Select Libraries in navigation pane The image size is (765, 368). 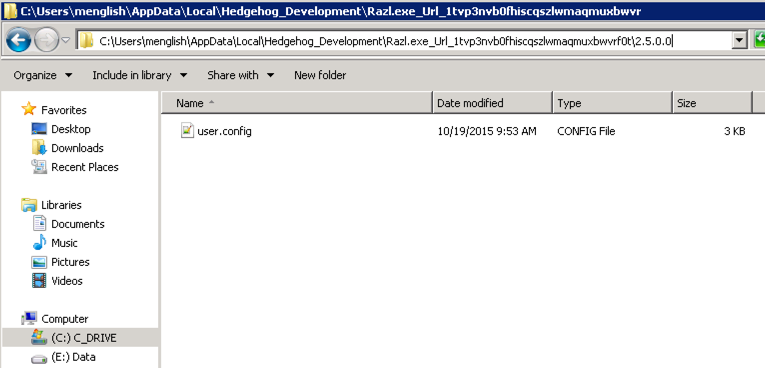point(61,205)
